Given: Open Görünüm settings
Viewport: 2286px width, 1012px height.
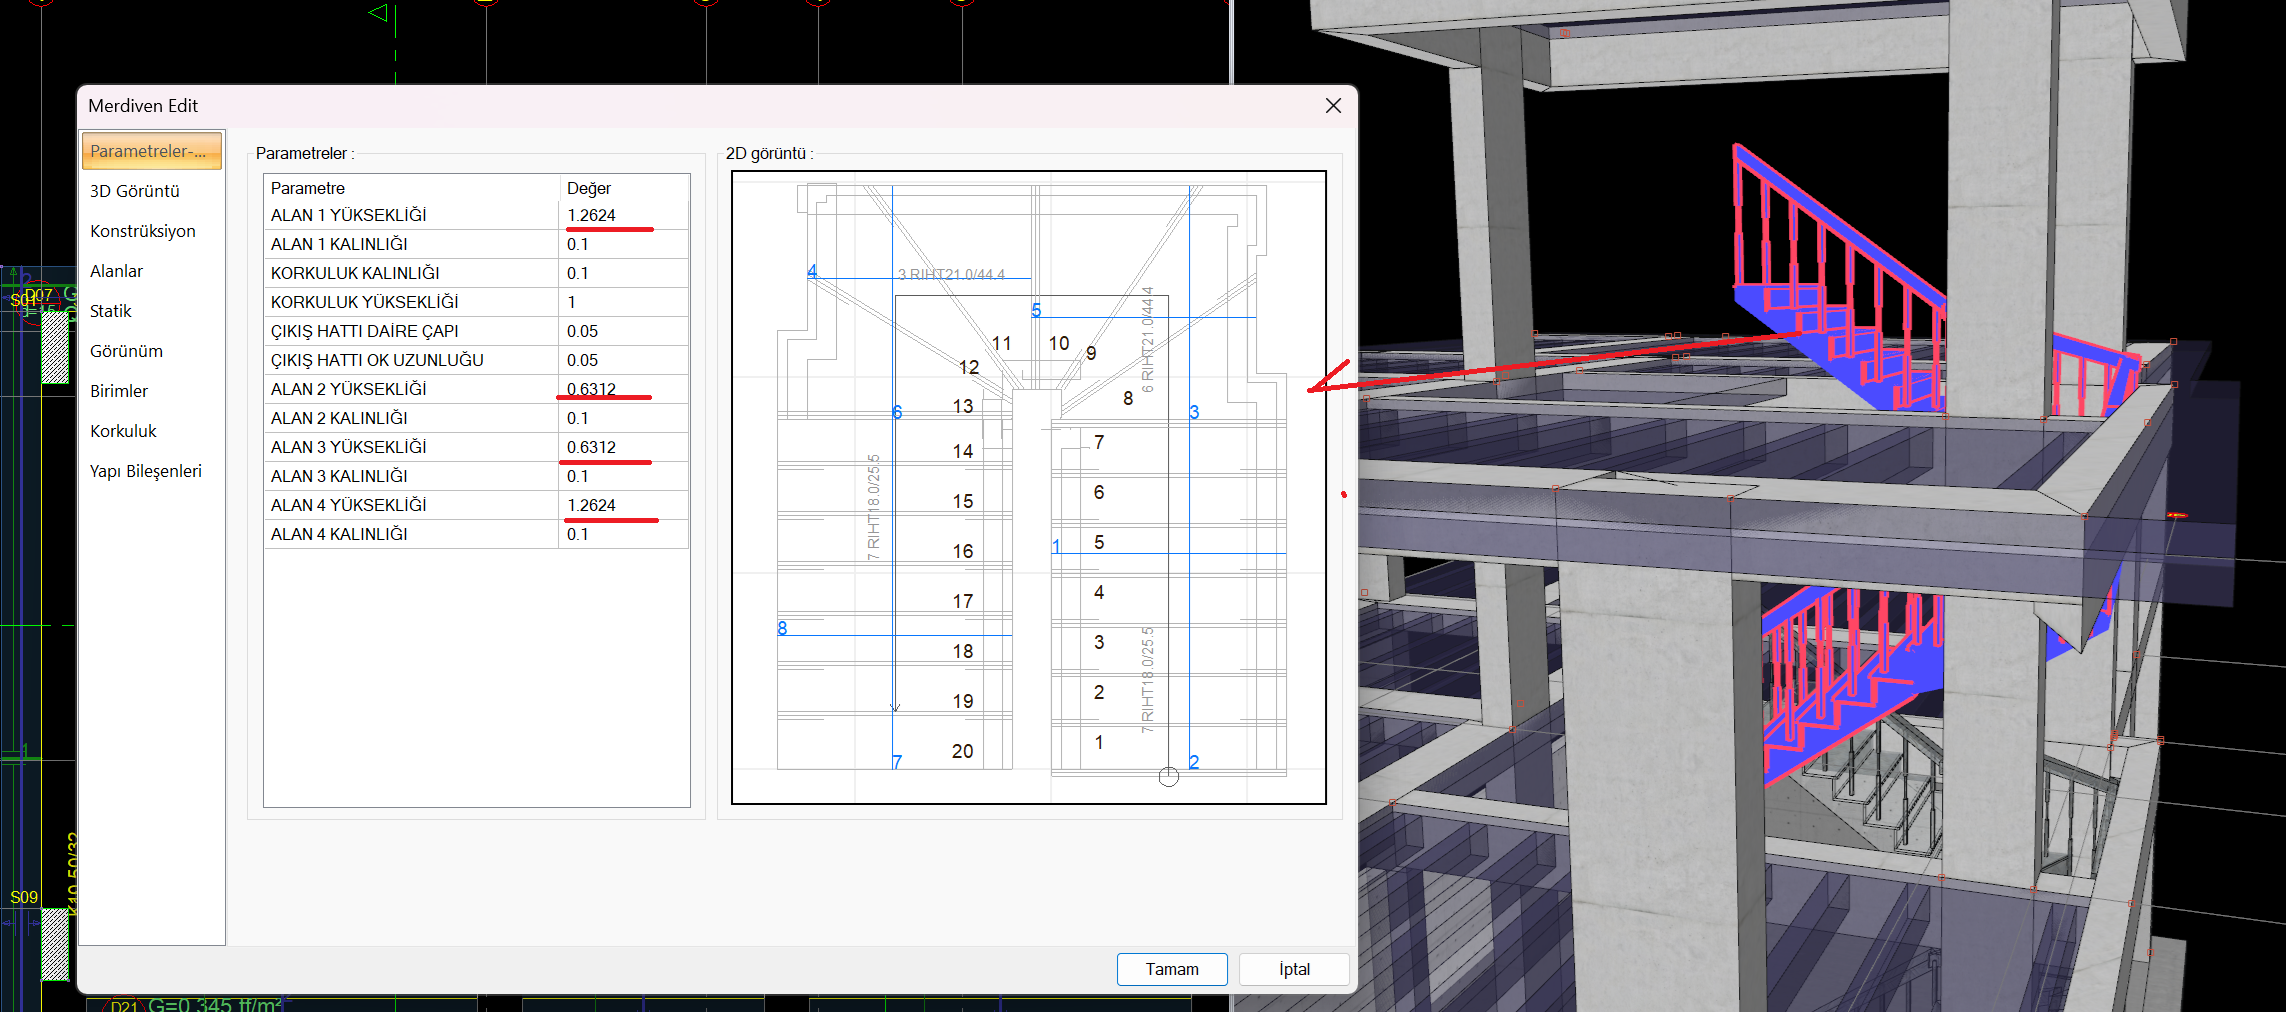Looking at the screenshot, I should coord(126,351).
